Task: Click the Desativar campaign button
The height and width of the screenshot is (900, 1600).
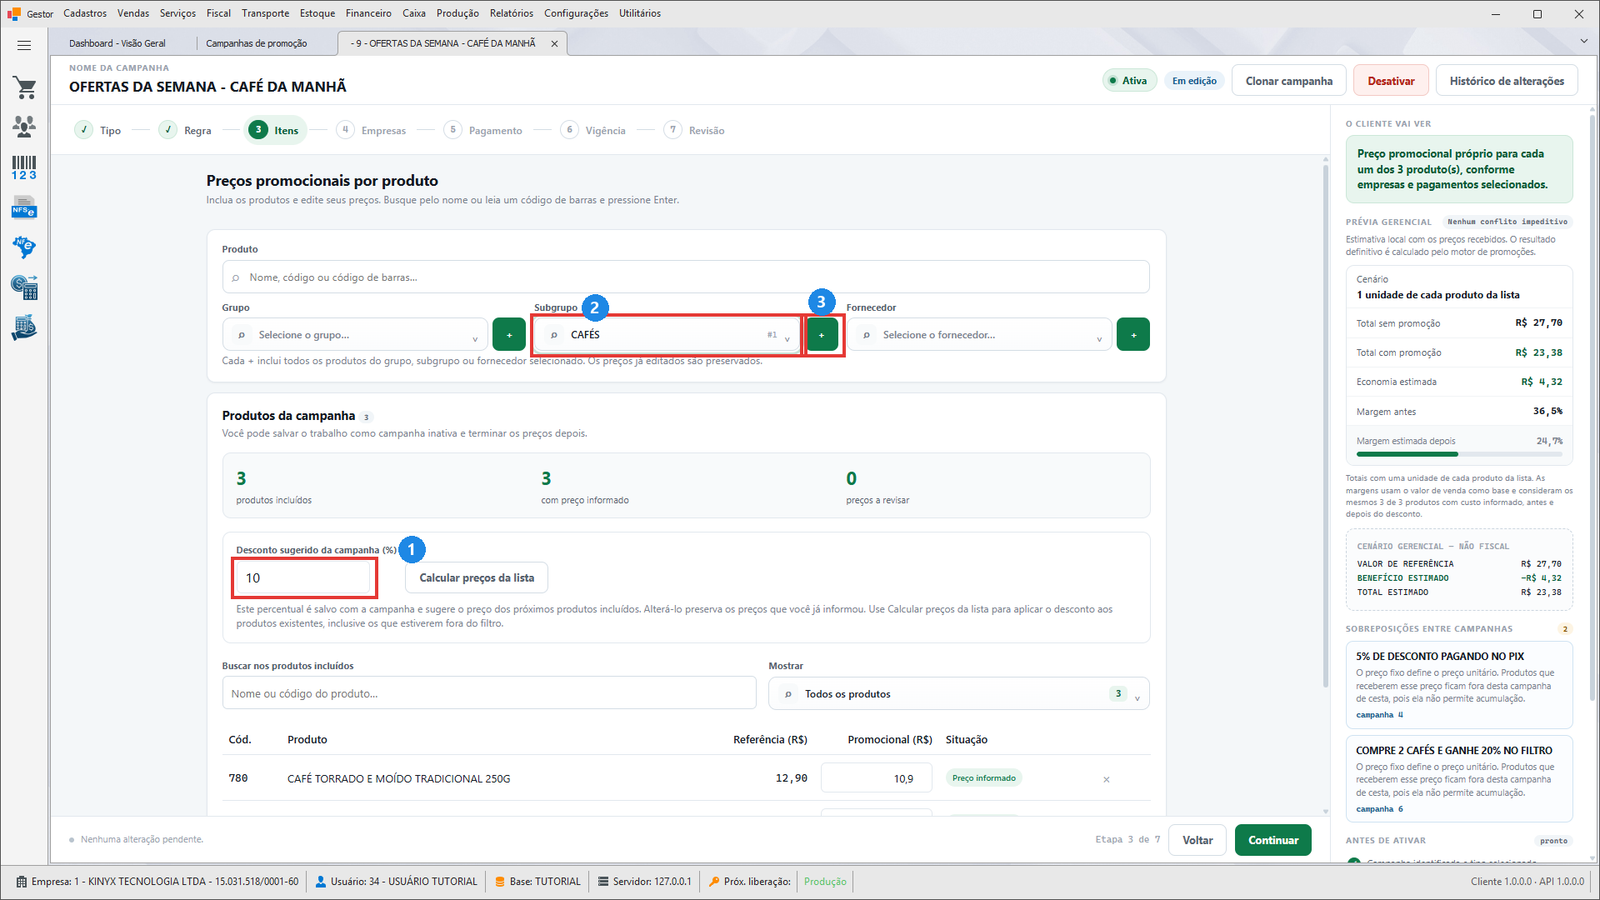Action: point(1391,81)
